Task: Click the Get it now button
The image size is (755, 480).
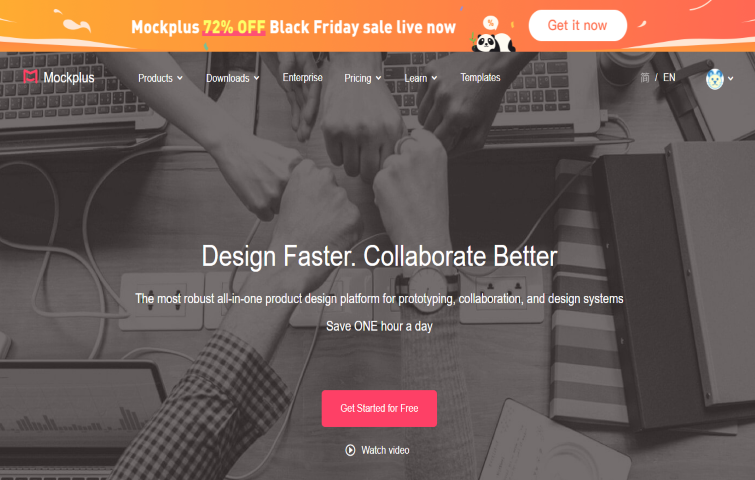Action: point(577,26)
